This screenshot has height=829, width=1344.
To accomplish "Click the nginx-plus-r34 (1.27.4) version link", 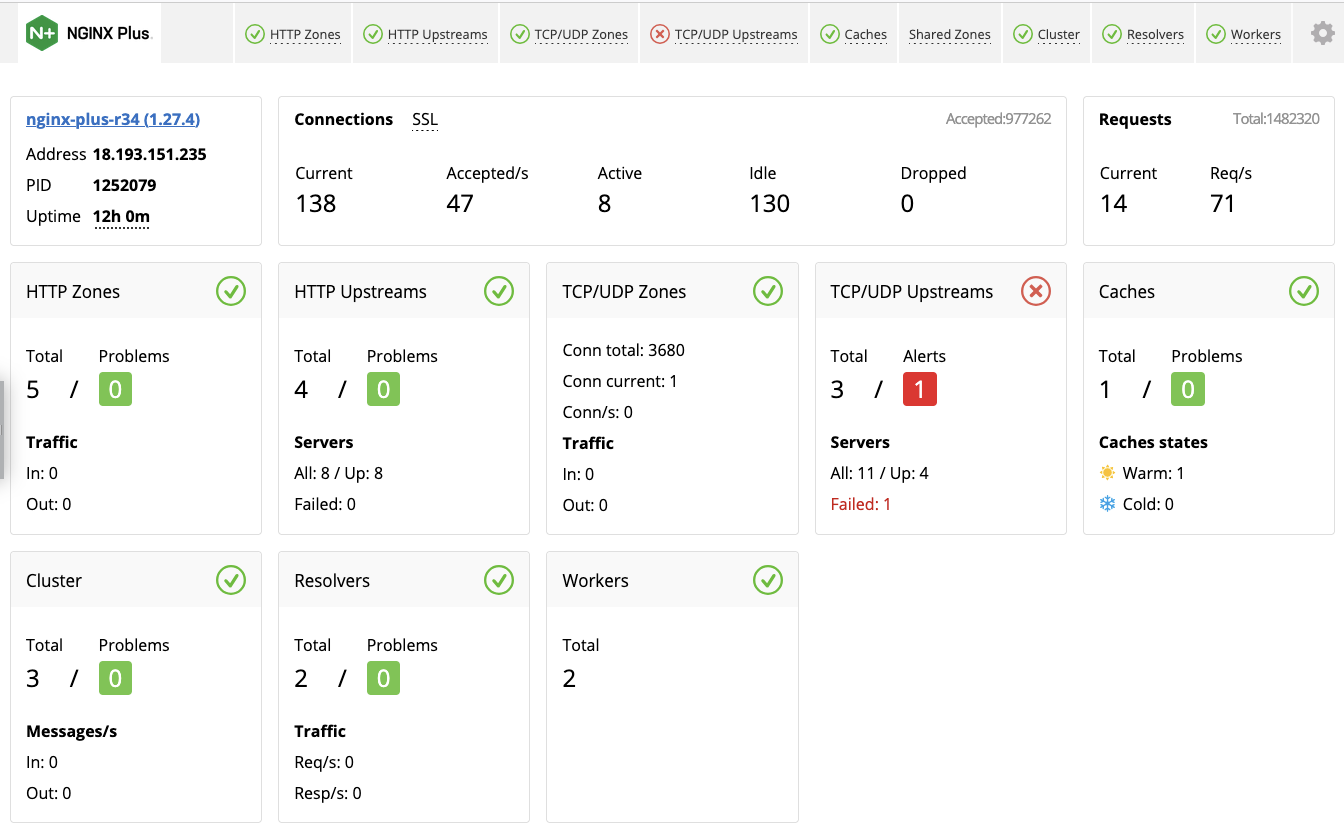I will [113, 119].
